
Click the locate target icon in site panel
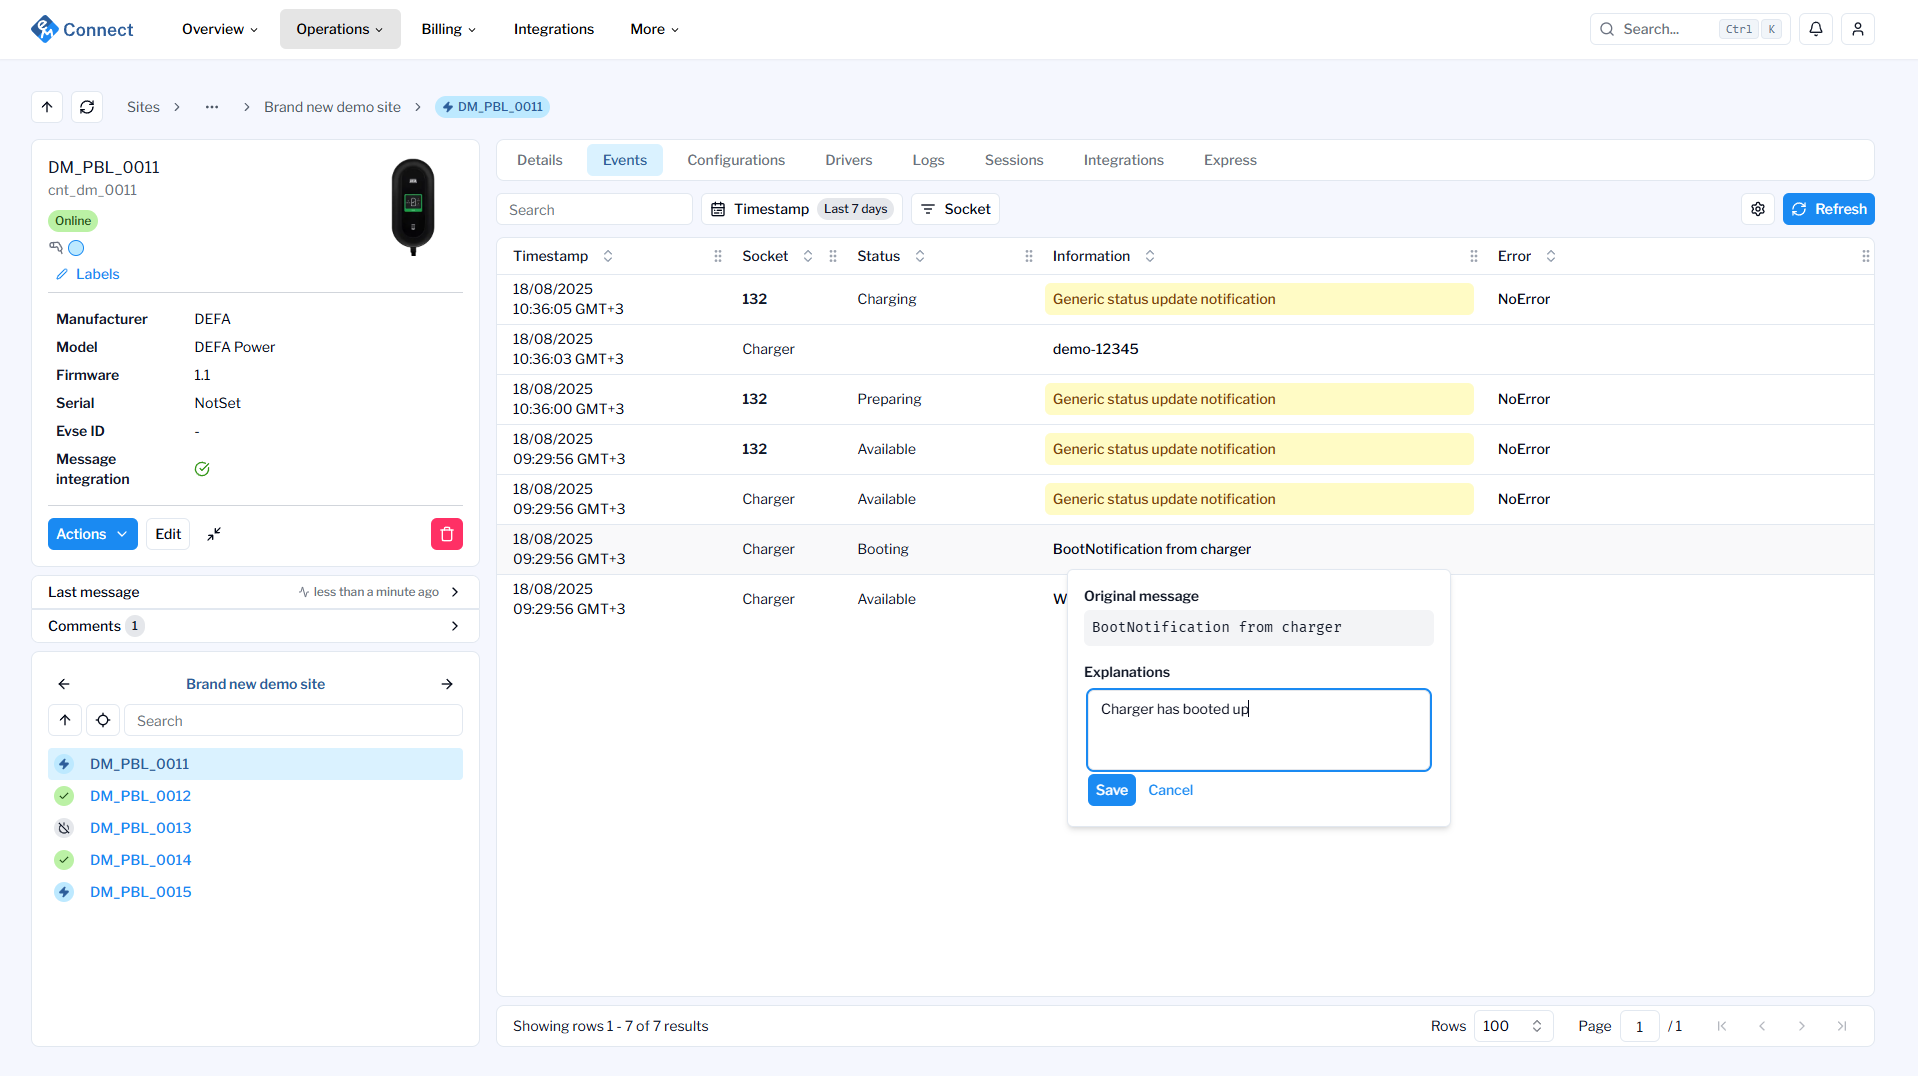pyautogui.click(x=103, y=720)
